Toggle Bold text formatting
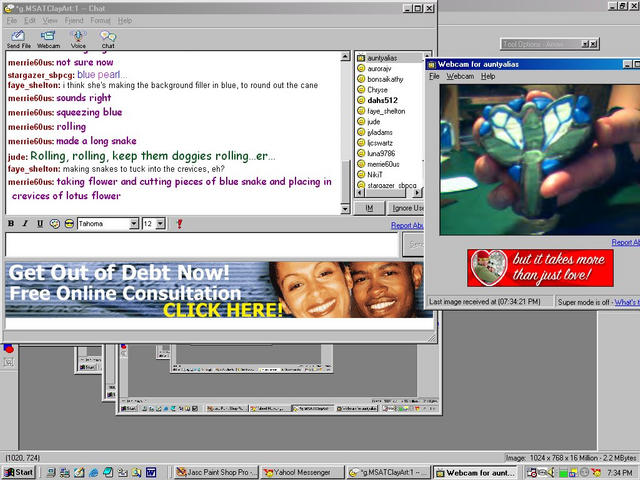 [11, 223]
